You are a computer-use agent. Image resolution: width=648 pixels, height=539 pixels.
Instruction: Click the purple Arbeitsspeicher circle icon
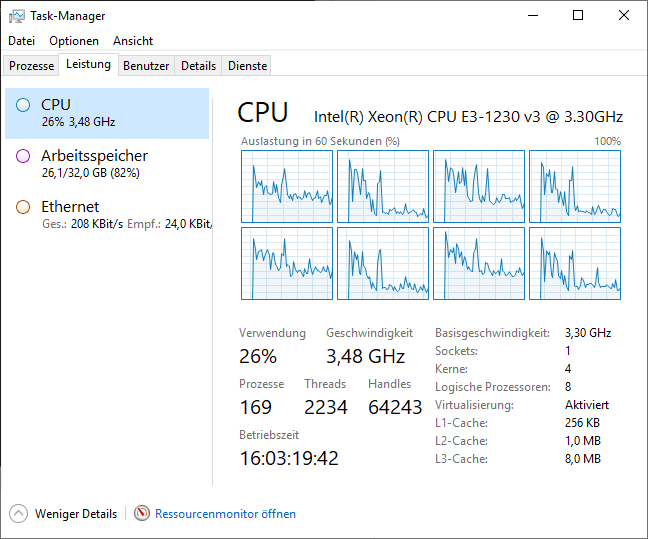[23, 156]
